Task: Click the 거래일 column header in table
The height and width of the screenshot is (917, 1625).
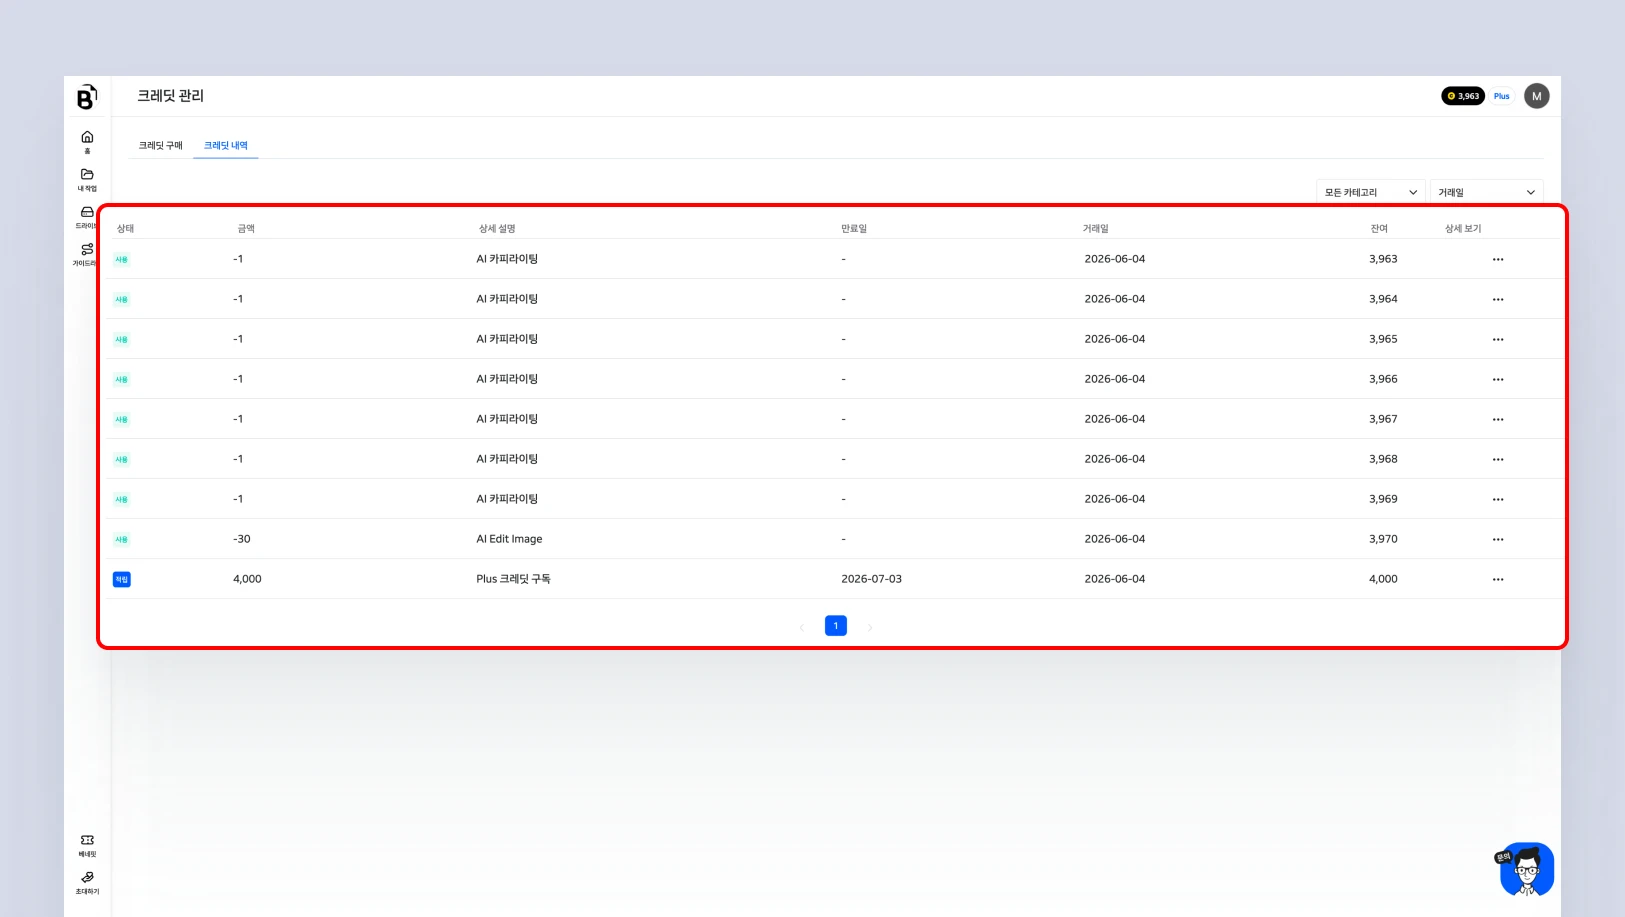Action: [1095, 229]
